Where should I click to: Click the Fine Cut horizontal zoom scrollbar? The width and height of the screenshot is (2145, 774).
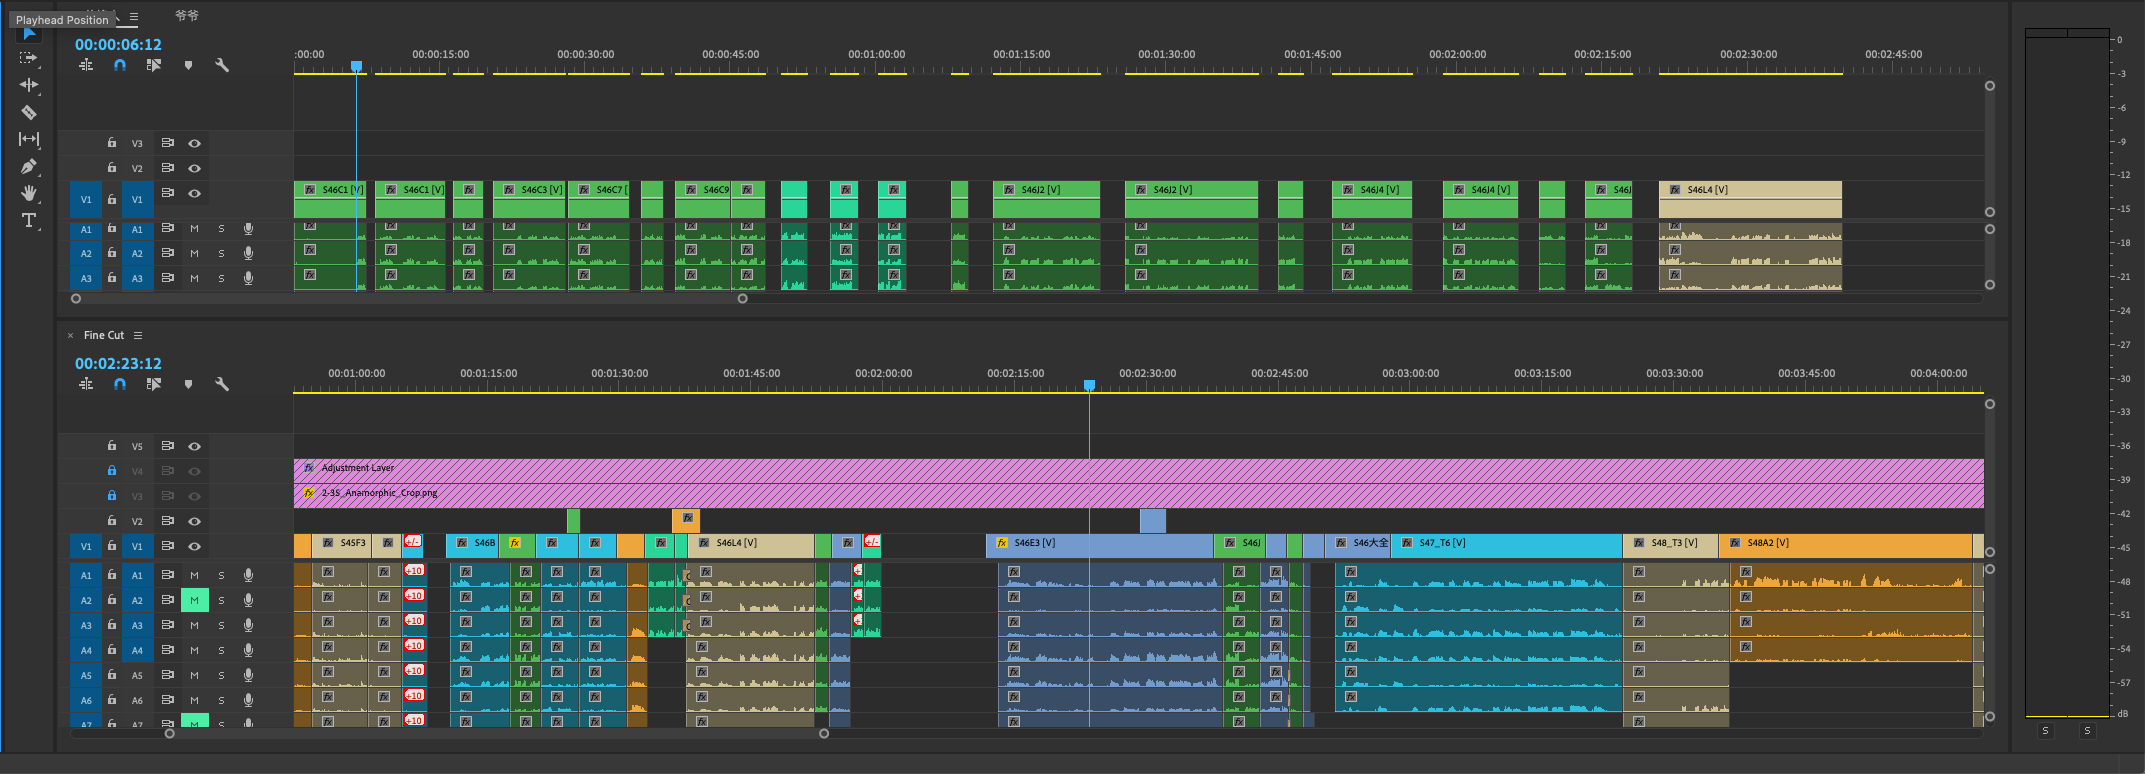pyautogui.click(x=496, y=733)
